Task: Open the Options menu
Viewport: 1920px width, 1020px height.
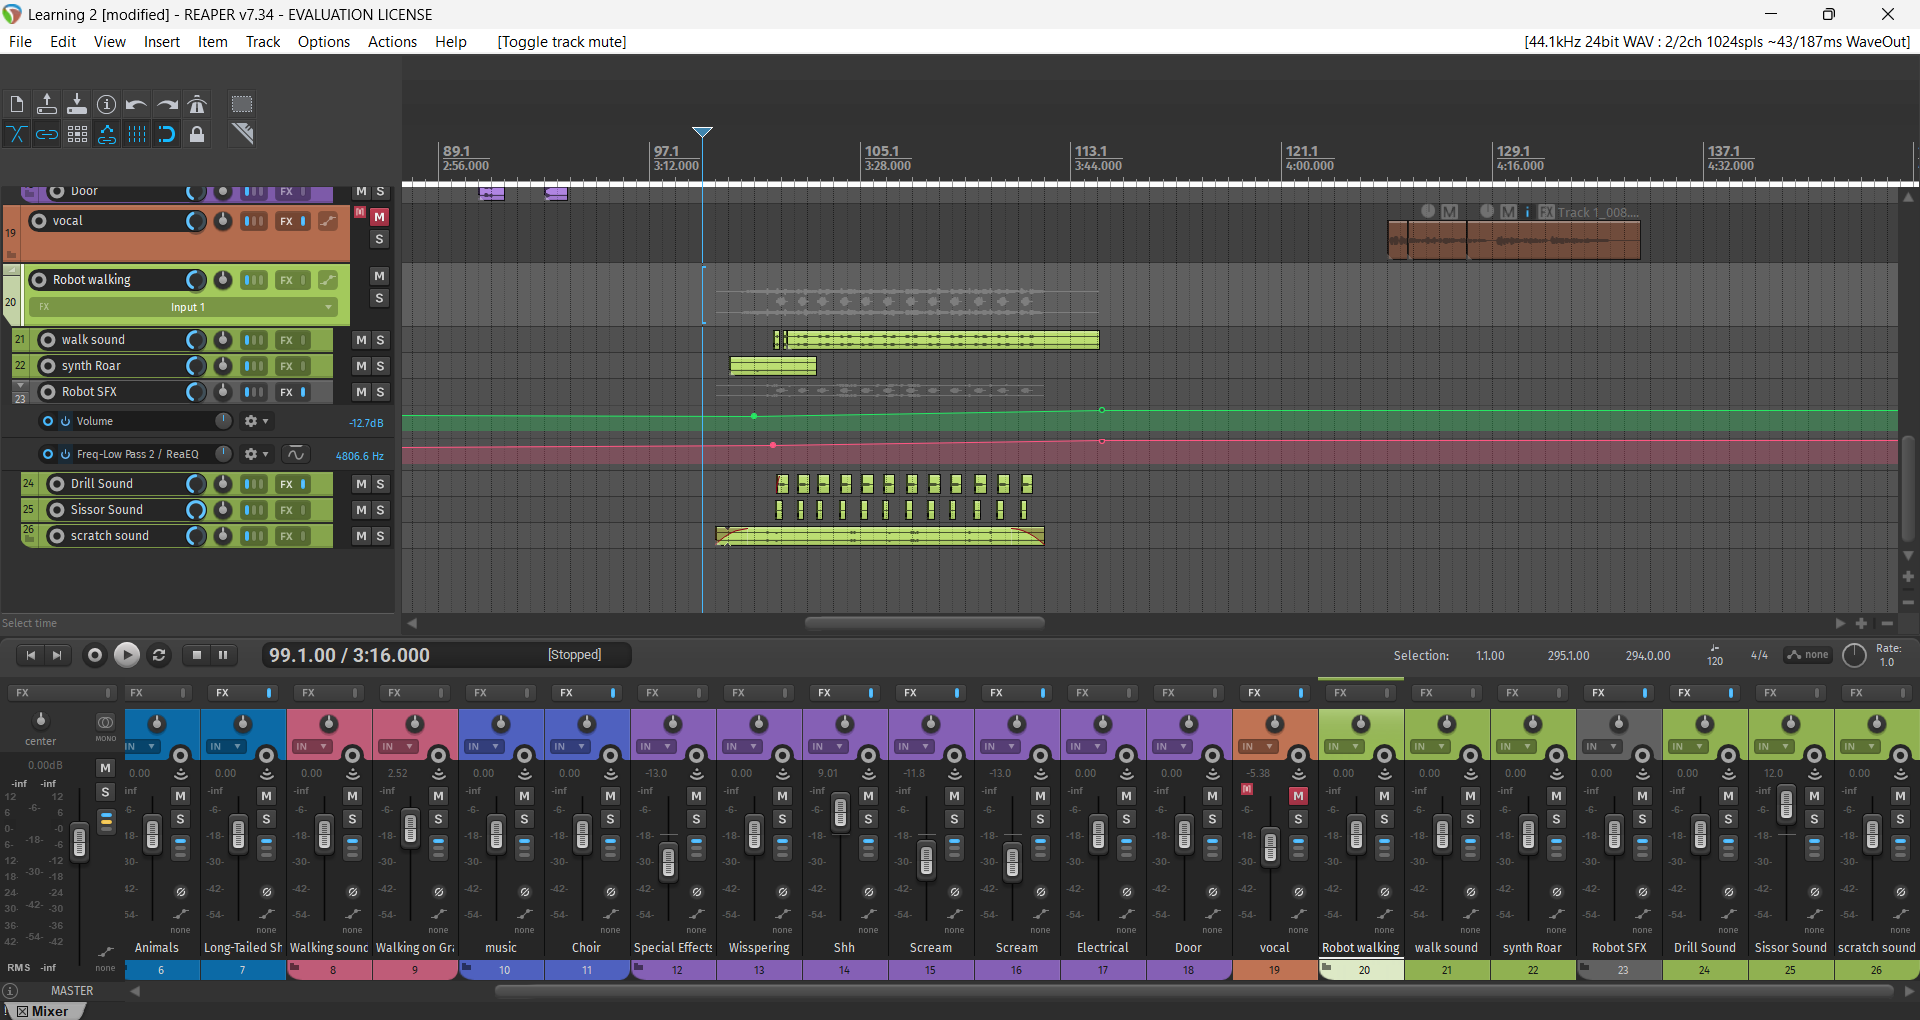Action: coord(324,42)
